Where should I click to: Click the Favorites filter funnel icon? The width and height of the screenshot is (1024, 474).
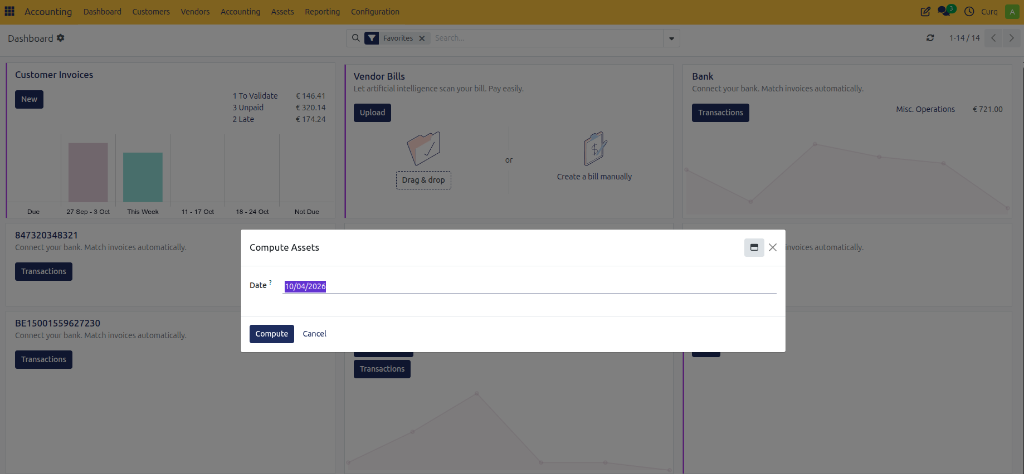372,39
